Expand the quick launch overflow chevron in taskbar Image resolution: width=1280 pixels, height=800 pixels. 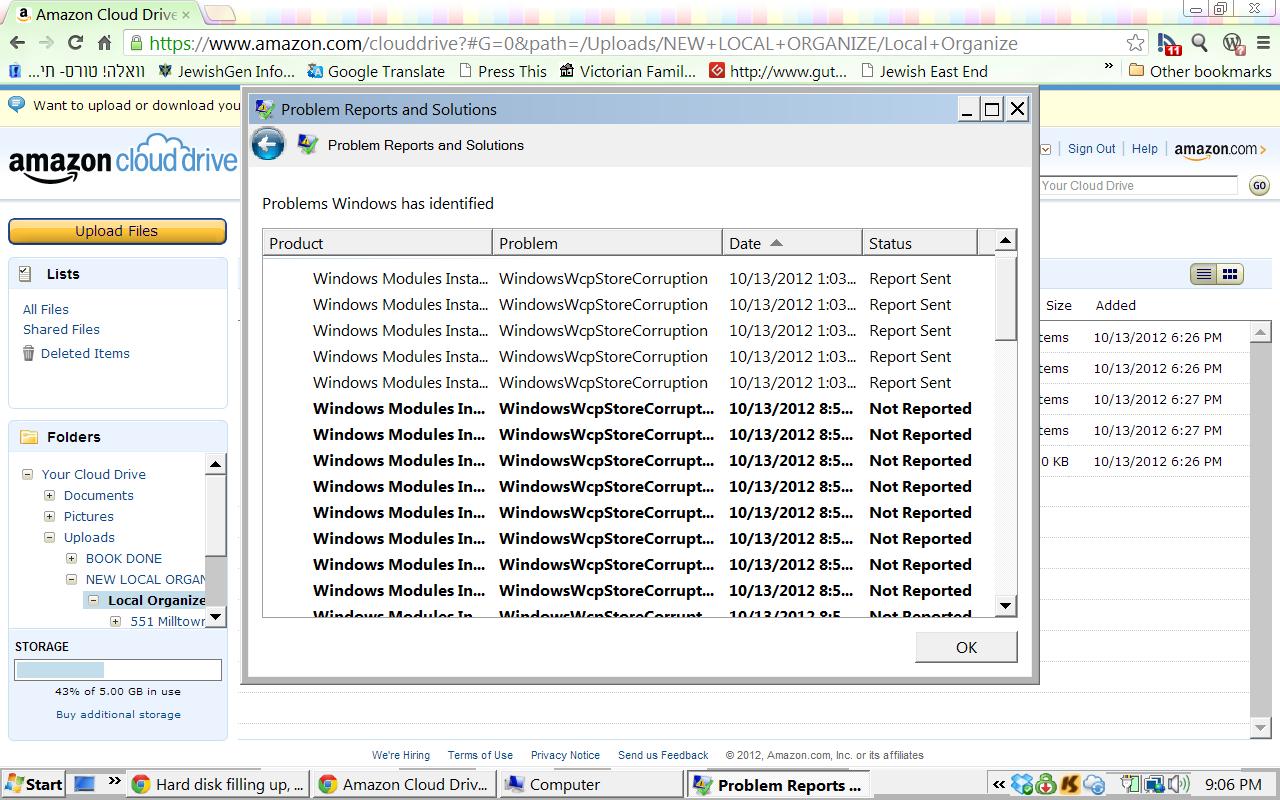[x=113, y=782]
